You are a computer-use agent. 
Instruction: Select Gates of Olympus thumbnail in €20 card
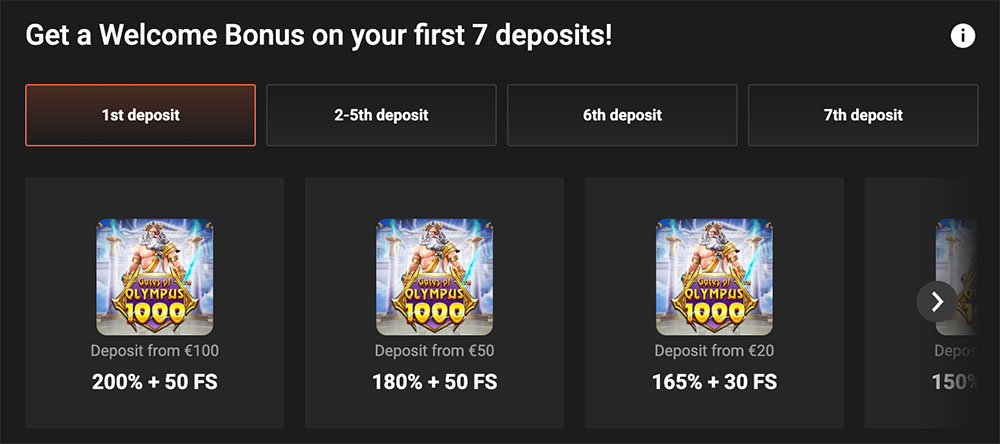[x=715, y=277]
